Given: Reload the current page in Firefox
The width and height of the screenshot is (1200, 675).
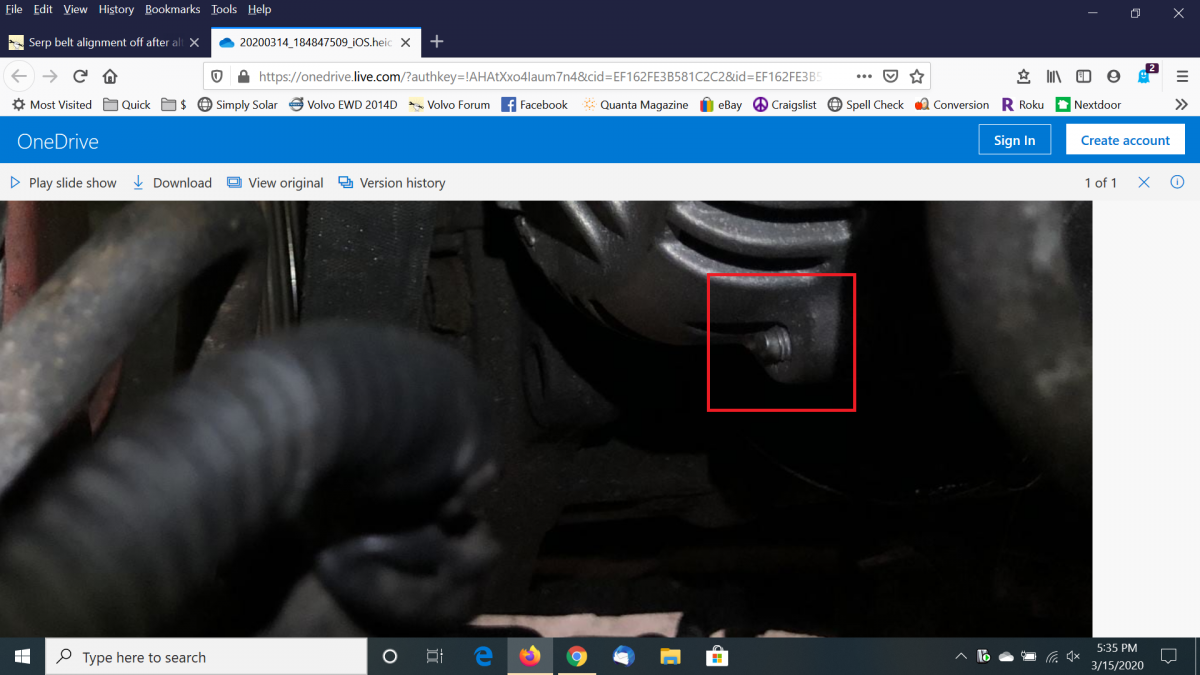Looking at the screenshot, I should click(80, 77).
